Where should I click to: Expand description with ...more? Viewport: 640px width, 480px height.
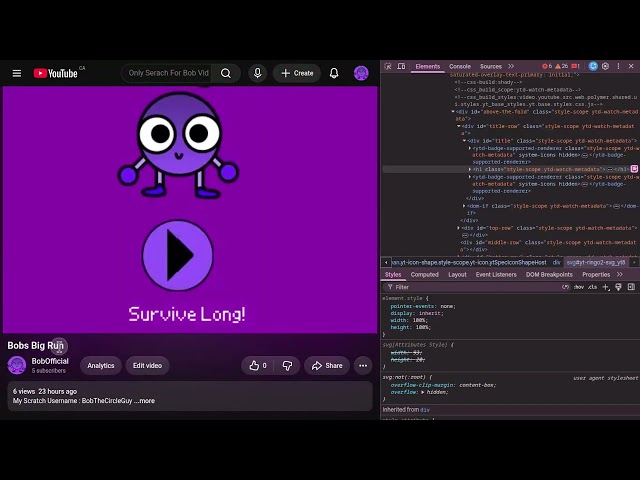click(144, 401)
